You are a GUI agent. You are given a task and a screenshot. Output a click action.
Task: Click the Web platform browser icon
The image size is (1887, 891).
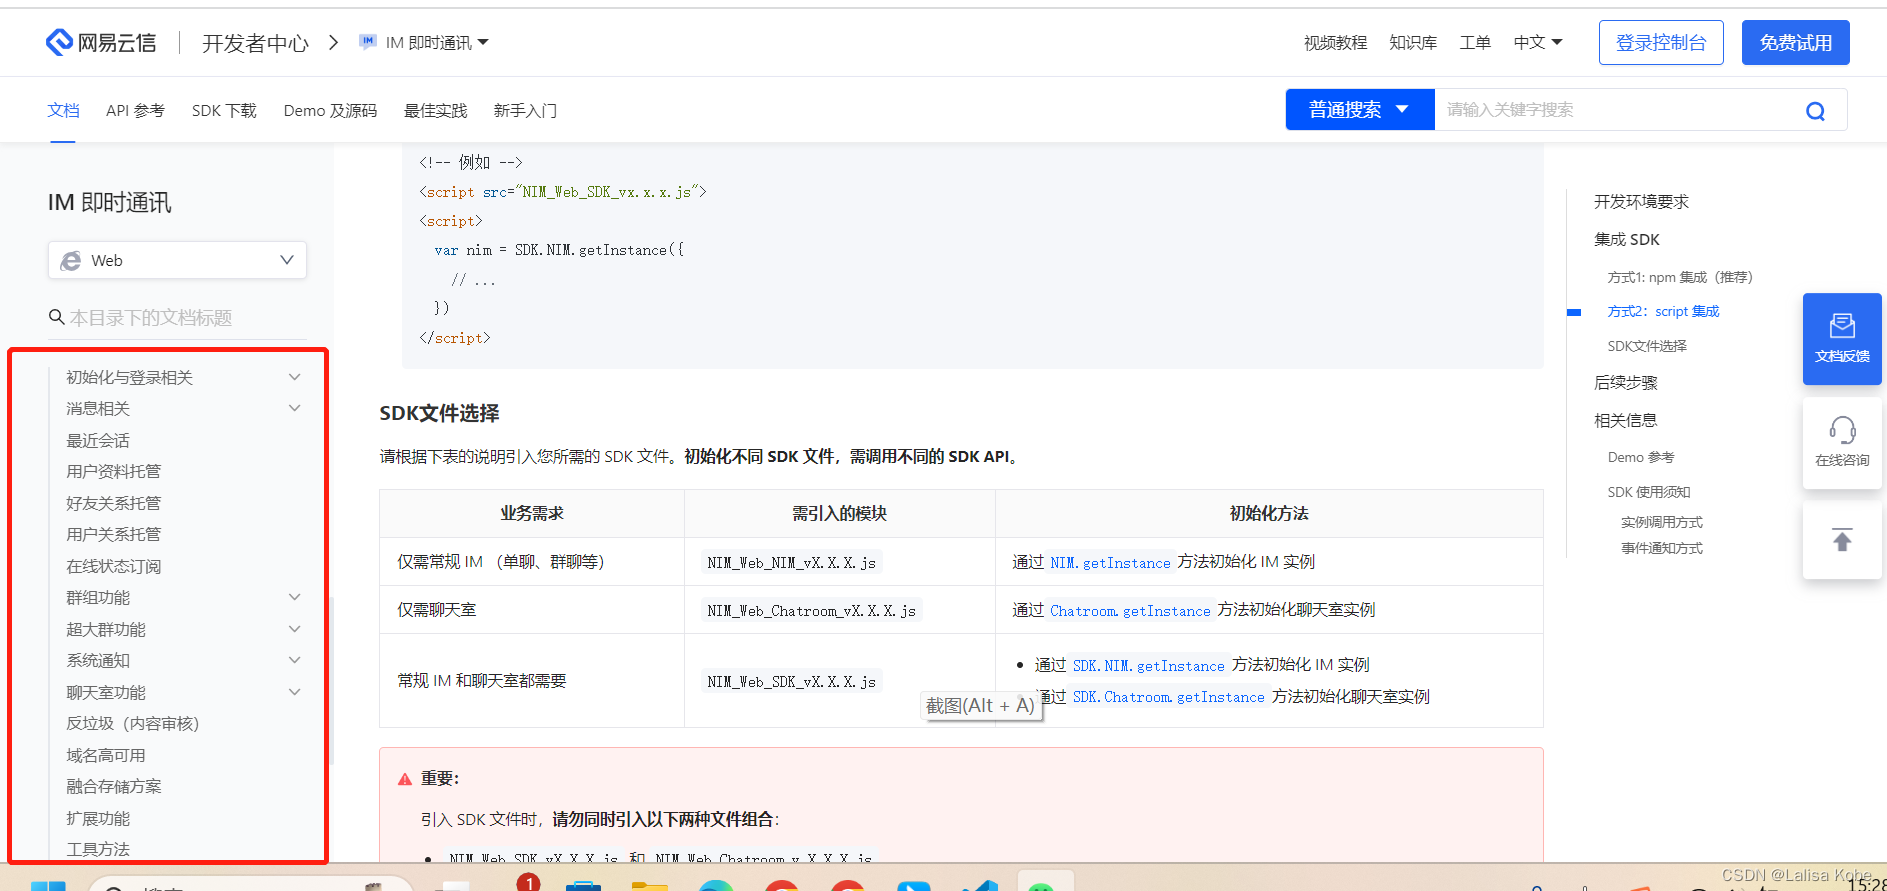tap(71, 261)
